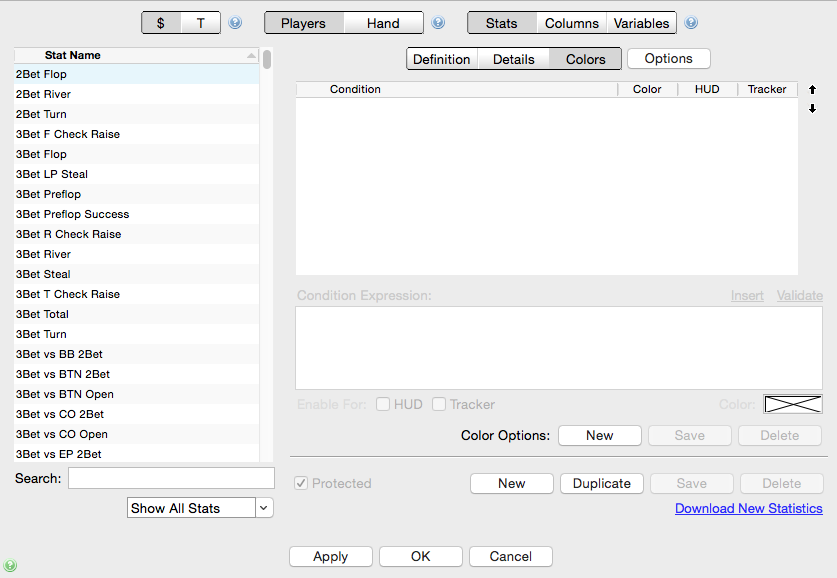Click the stat Delete button beside Protected row
The width and height of the screenshot is (837, 578).
781,484
